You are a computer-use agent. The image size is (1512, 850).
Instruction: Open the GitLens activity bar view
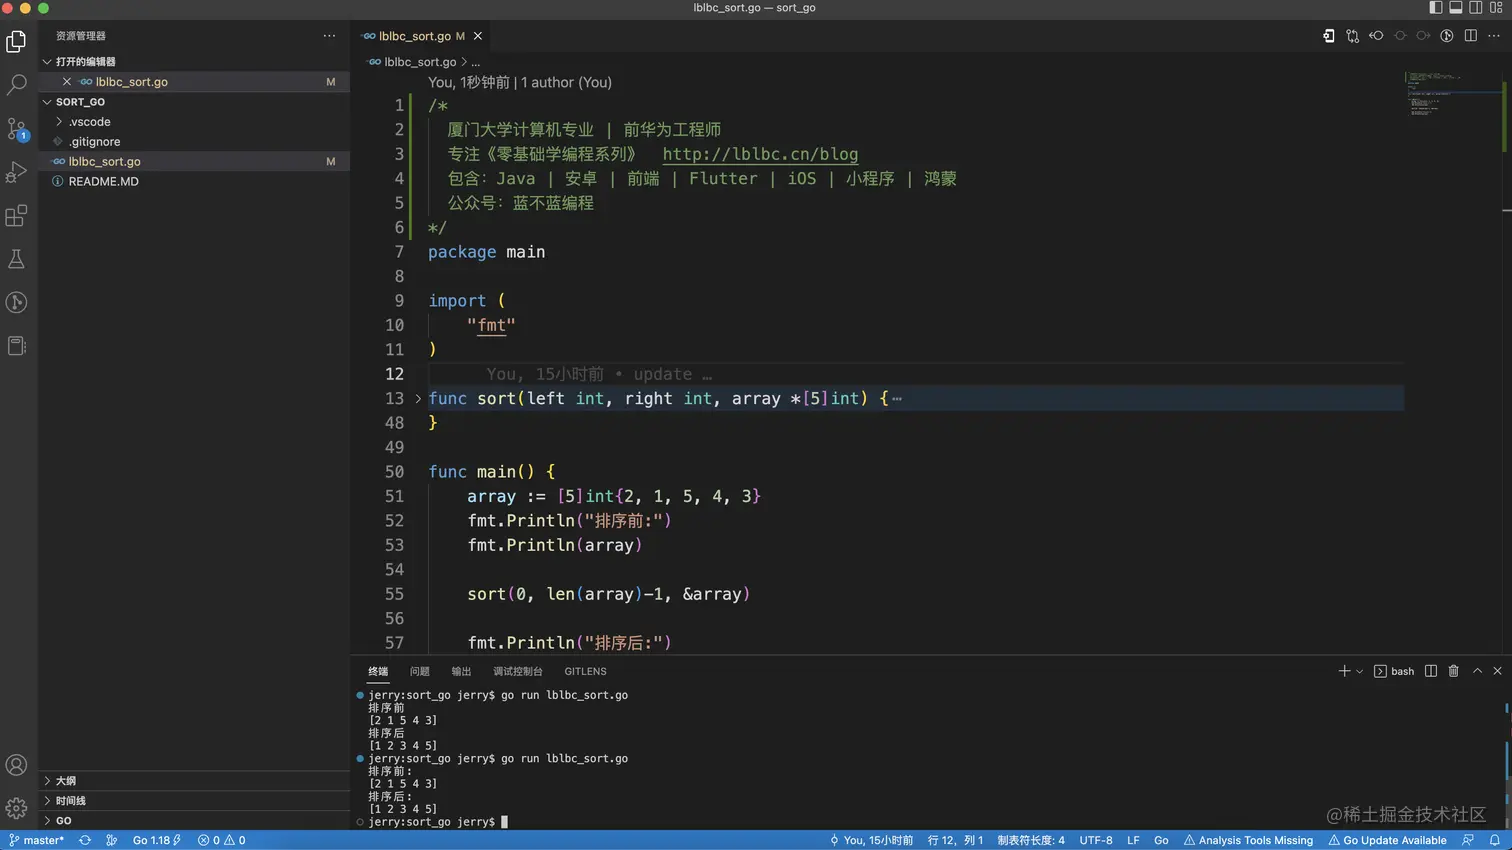16,302
